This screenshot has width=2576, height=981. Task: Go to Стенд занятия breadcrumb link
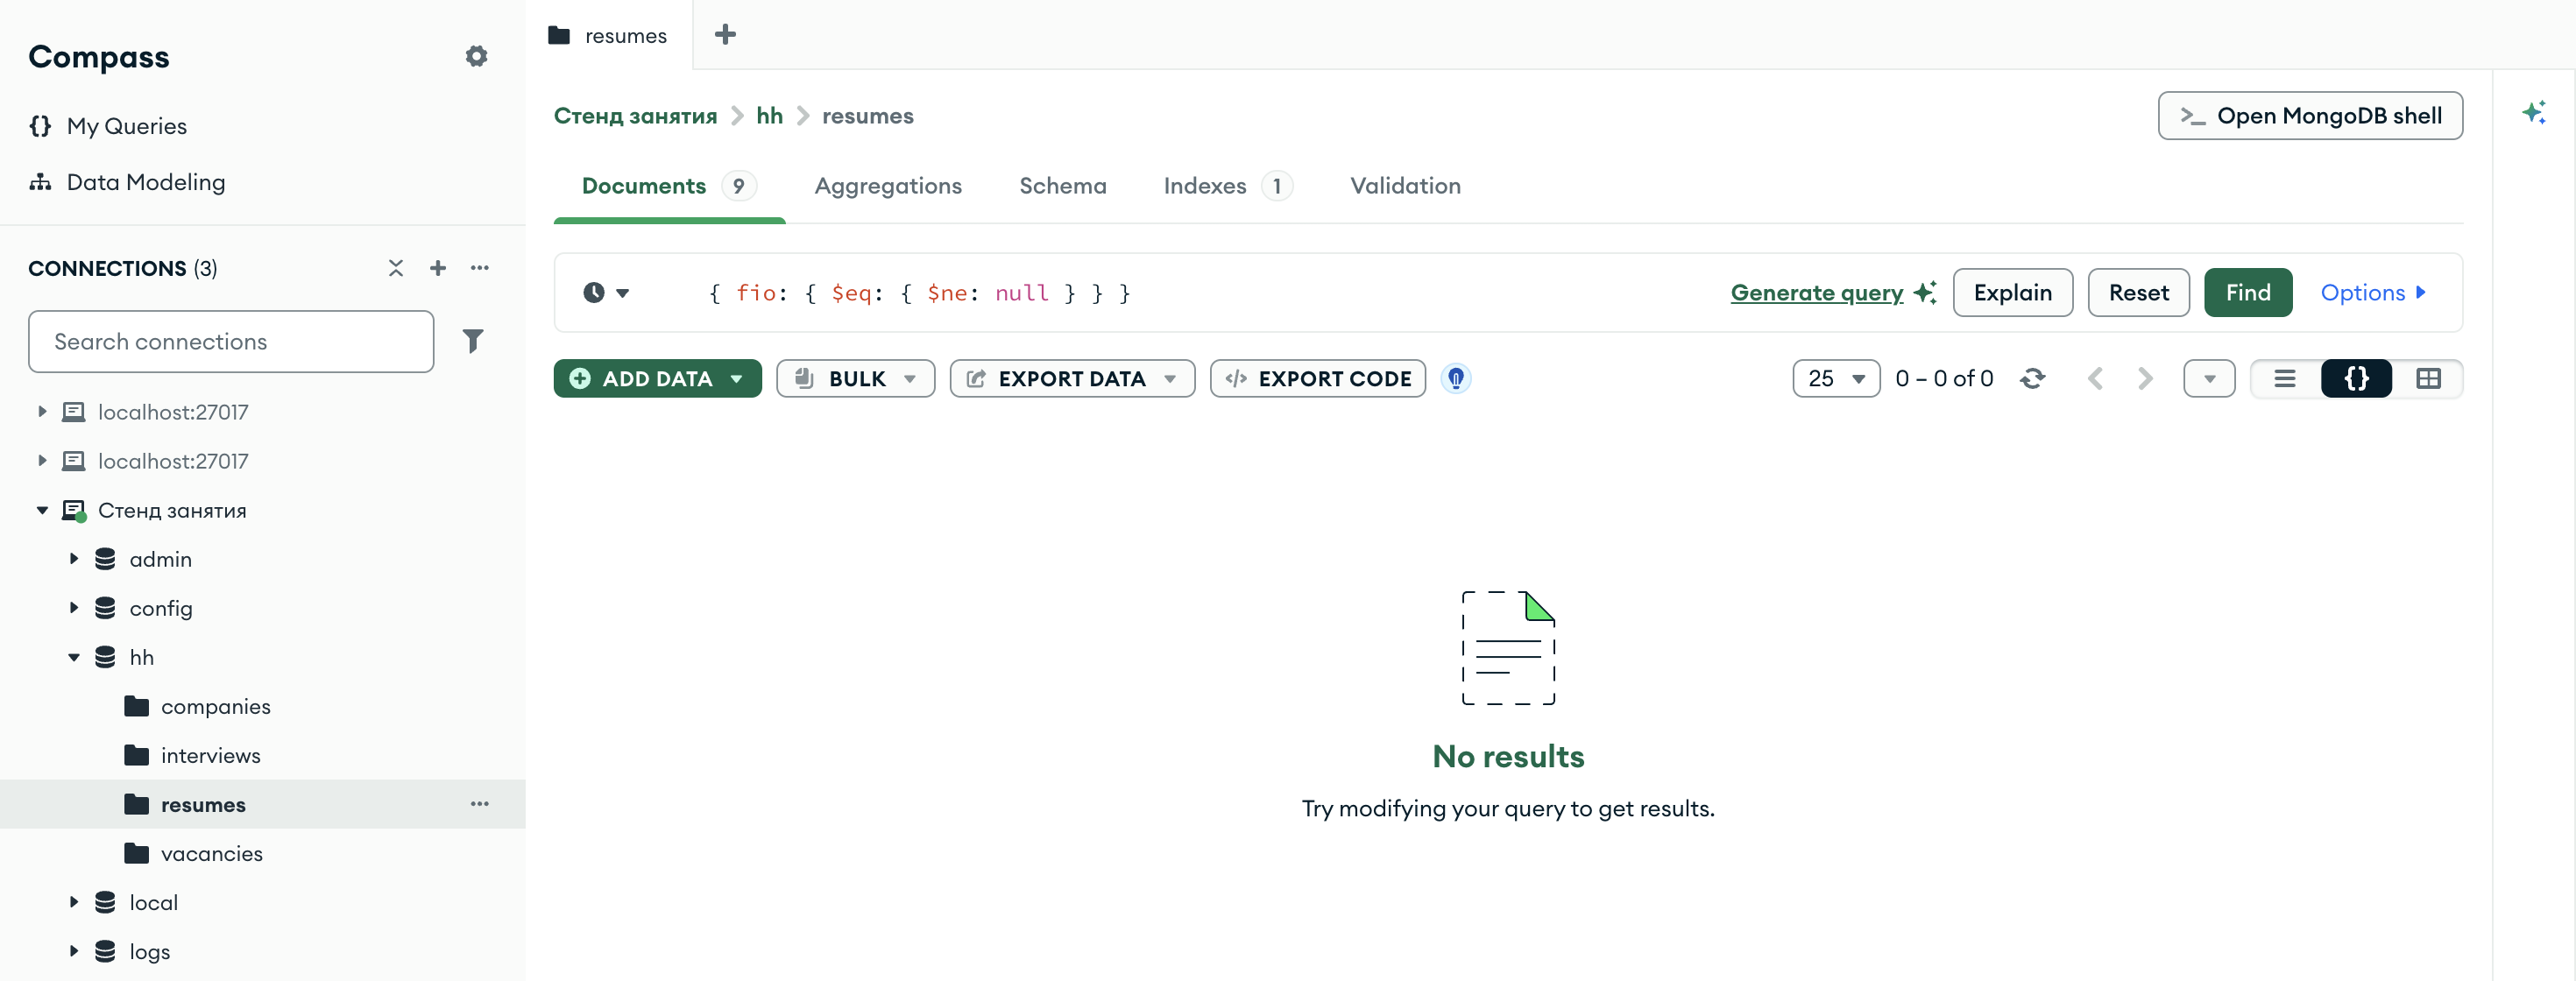point(636,116)
